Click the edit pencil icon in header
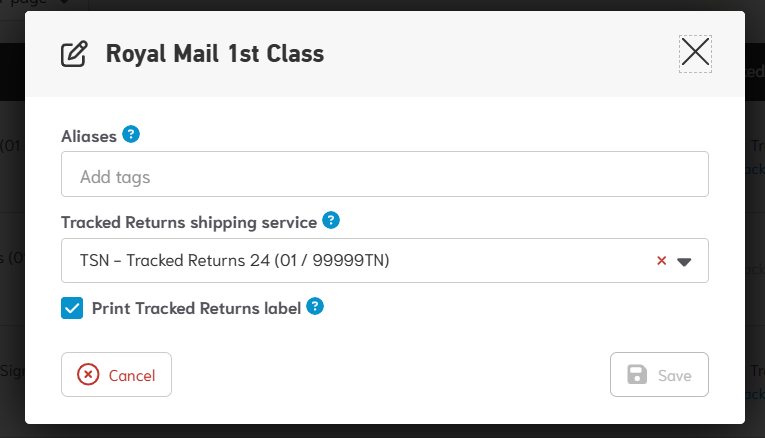 coord(73,54)
